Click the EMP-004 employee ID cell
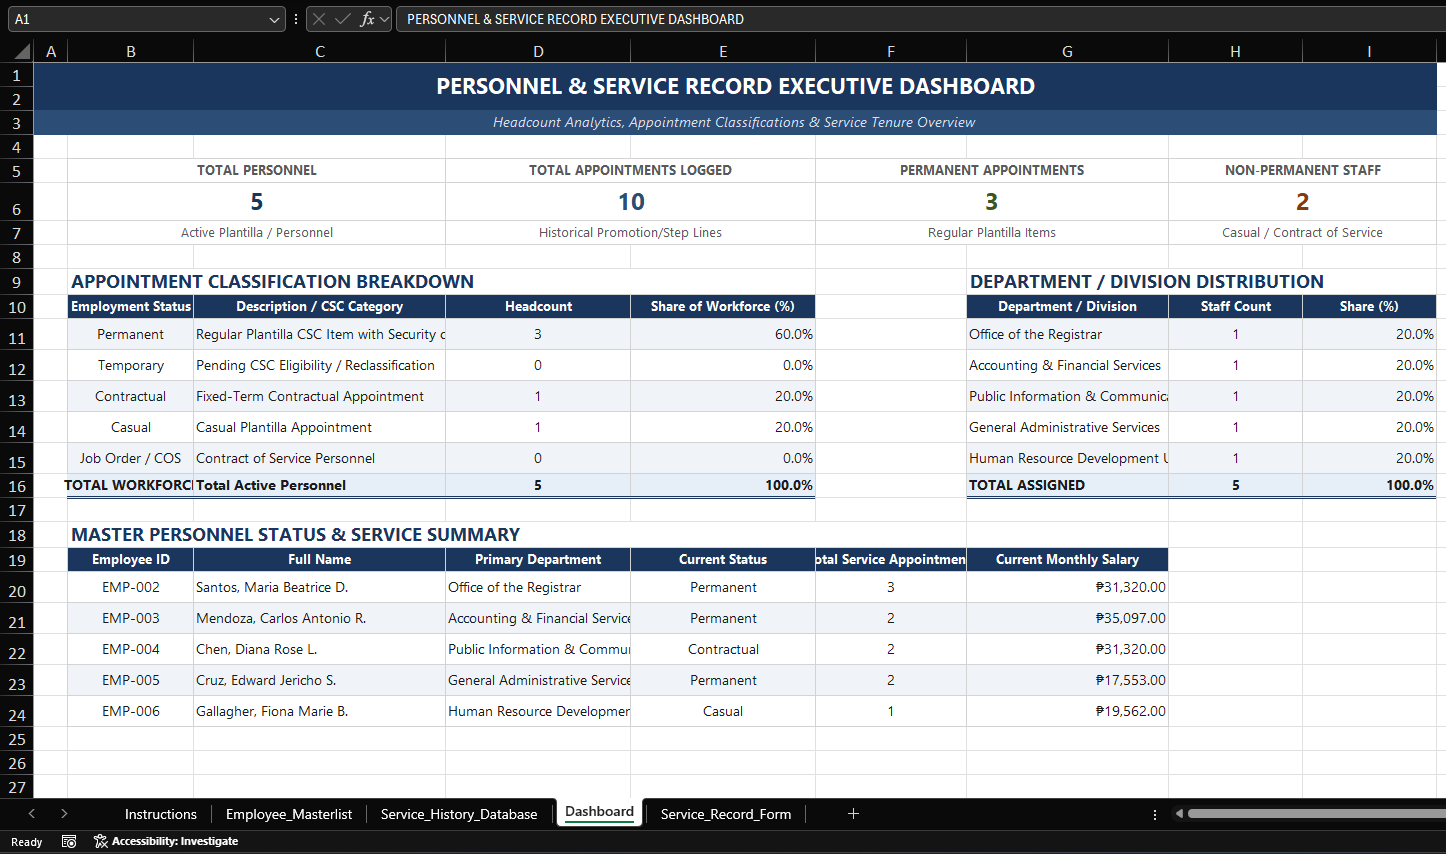The width and height of the screenshot is (1446, 854). [131, 649]
